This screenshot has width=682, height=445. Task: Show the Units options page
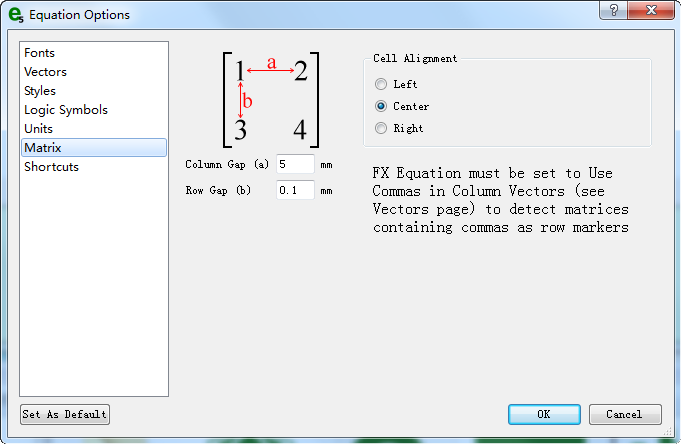[x=39, y=129]
